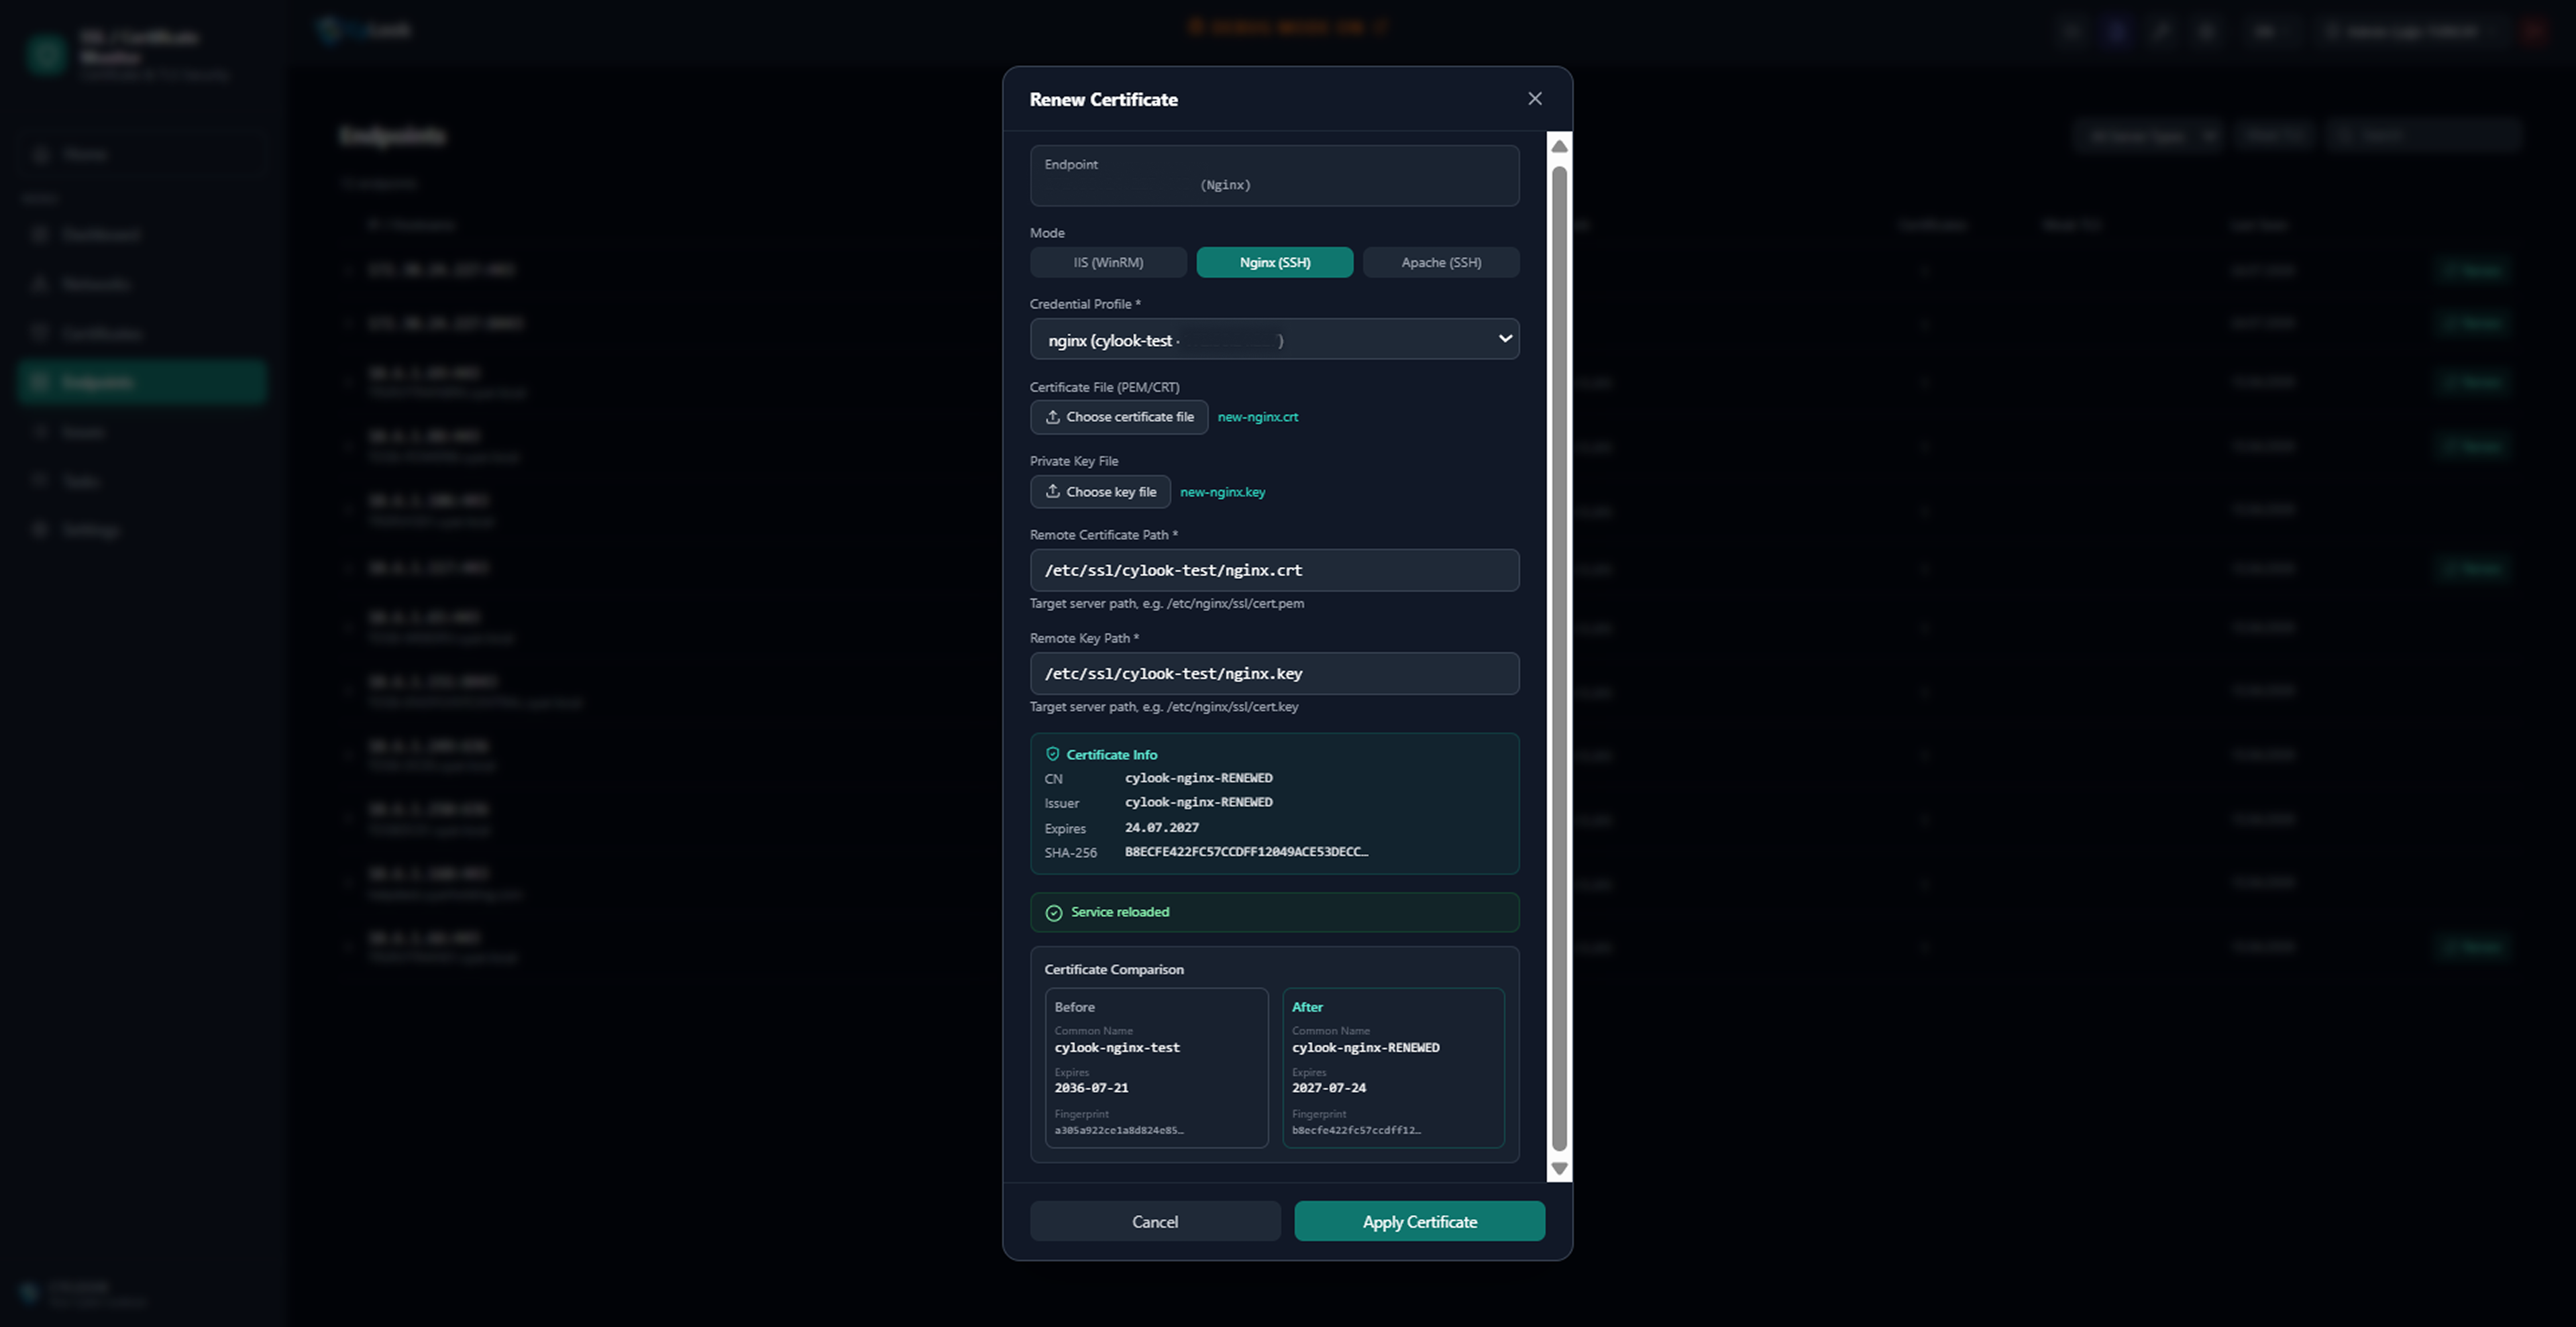
Task: Click the Choose certificate file button
Action: [x=1119, y=417]
